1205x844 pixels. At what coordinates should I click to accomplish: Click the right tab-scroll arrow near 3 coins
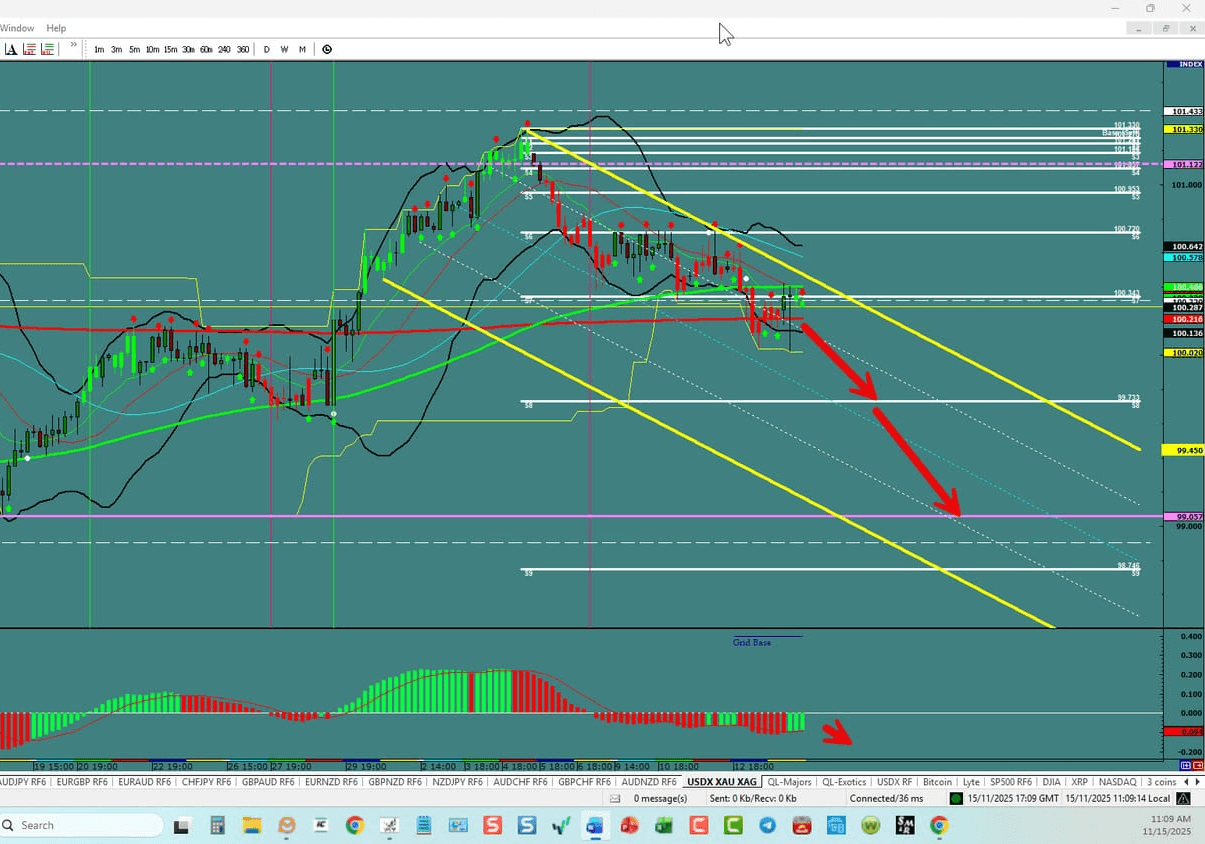pos(1198,782)
